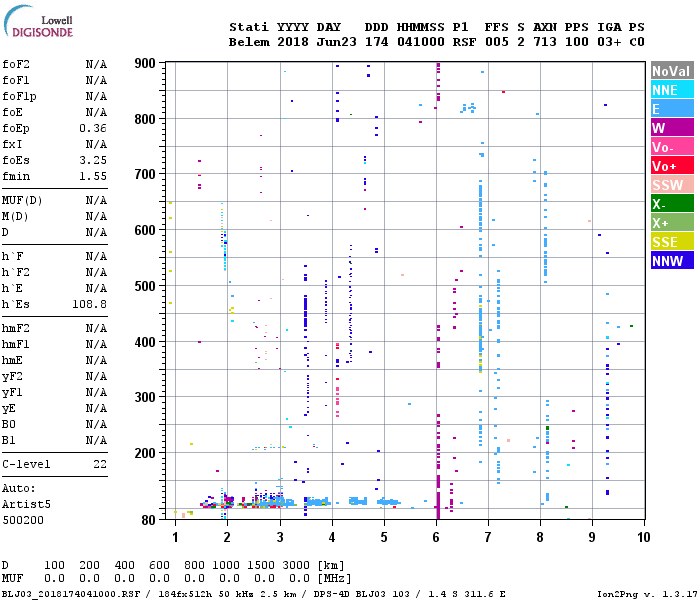Click the fxI parameter label
The image size is (700, 600).
[12, 144]
